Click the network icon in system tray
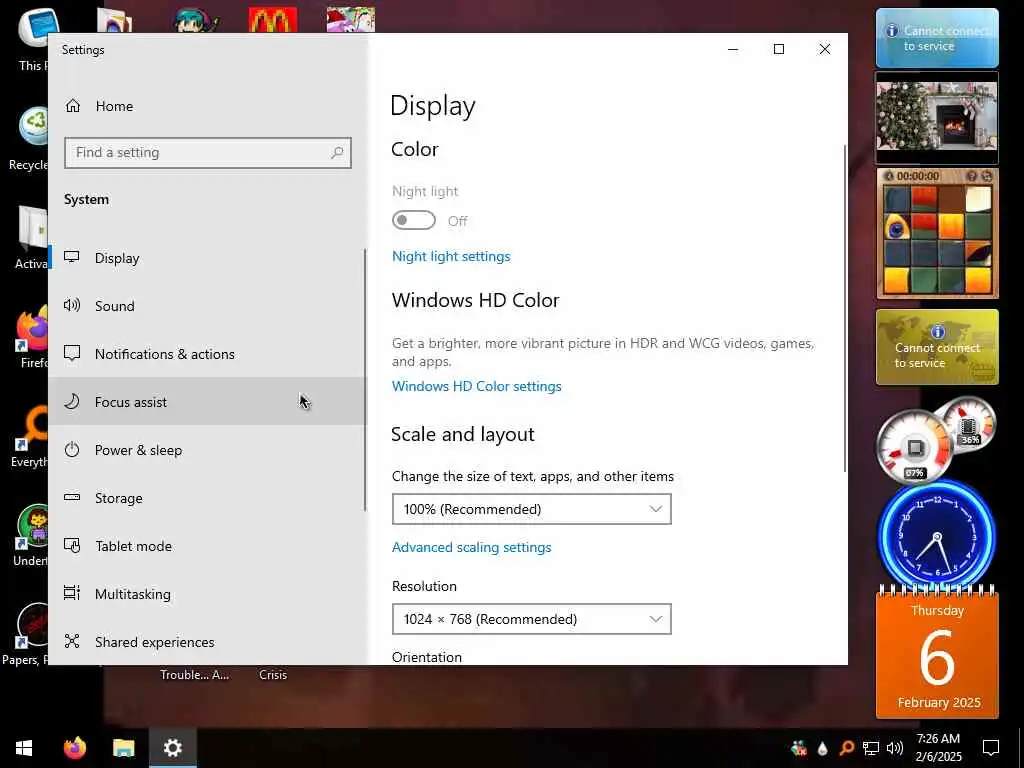 (x=871, y=748)
